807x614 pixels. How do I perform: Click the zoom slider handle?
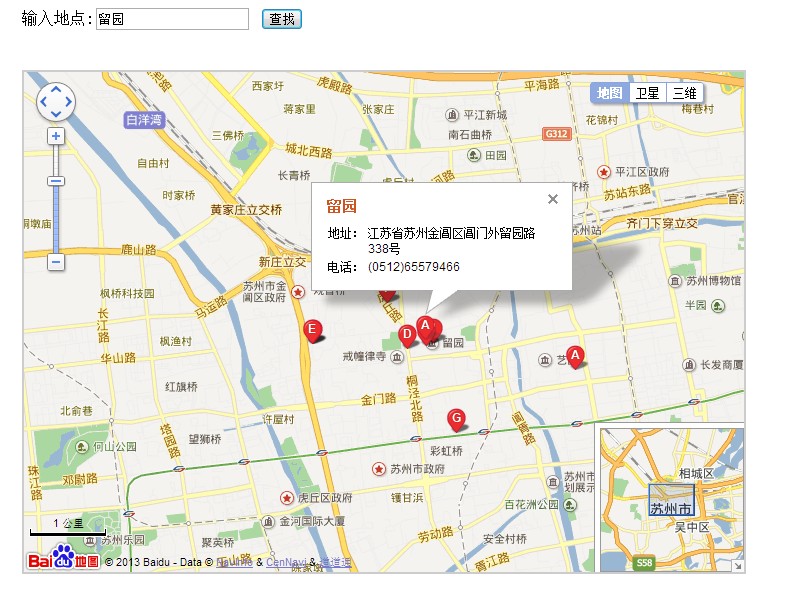tap(56, 181)
